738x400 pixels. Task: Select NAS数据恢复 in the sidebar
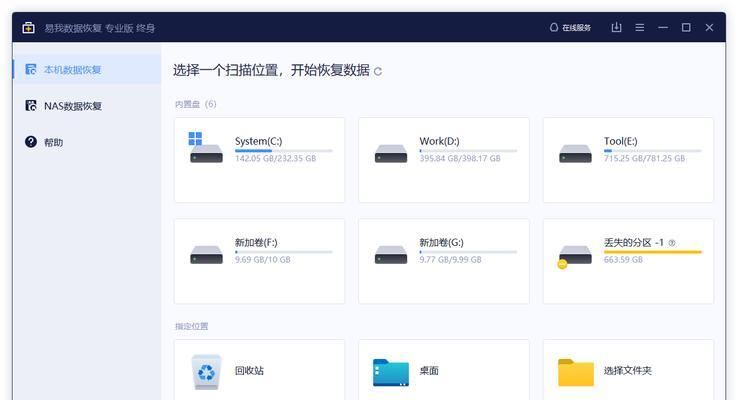tap(87, 106)
